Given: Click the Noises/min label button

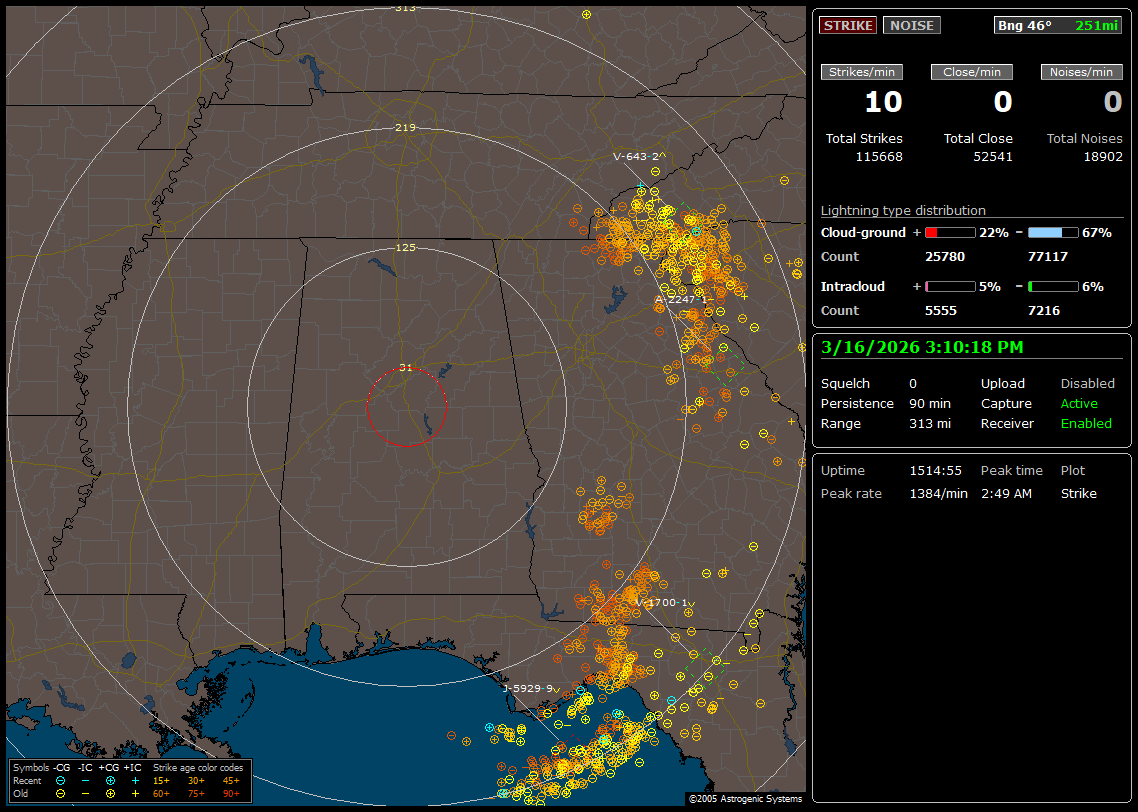Looking at the screenshot, I should click(x=1081, y=72).
